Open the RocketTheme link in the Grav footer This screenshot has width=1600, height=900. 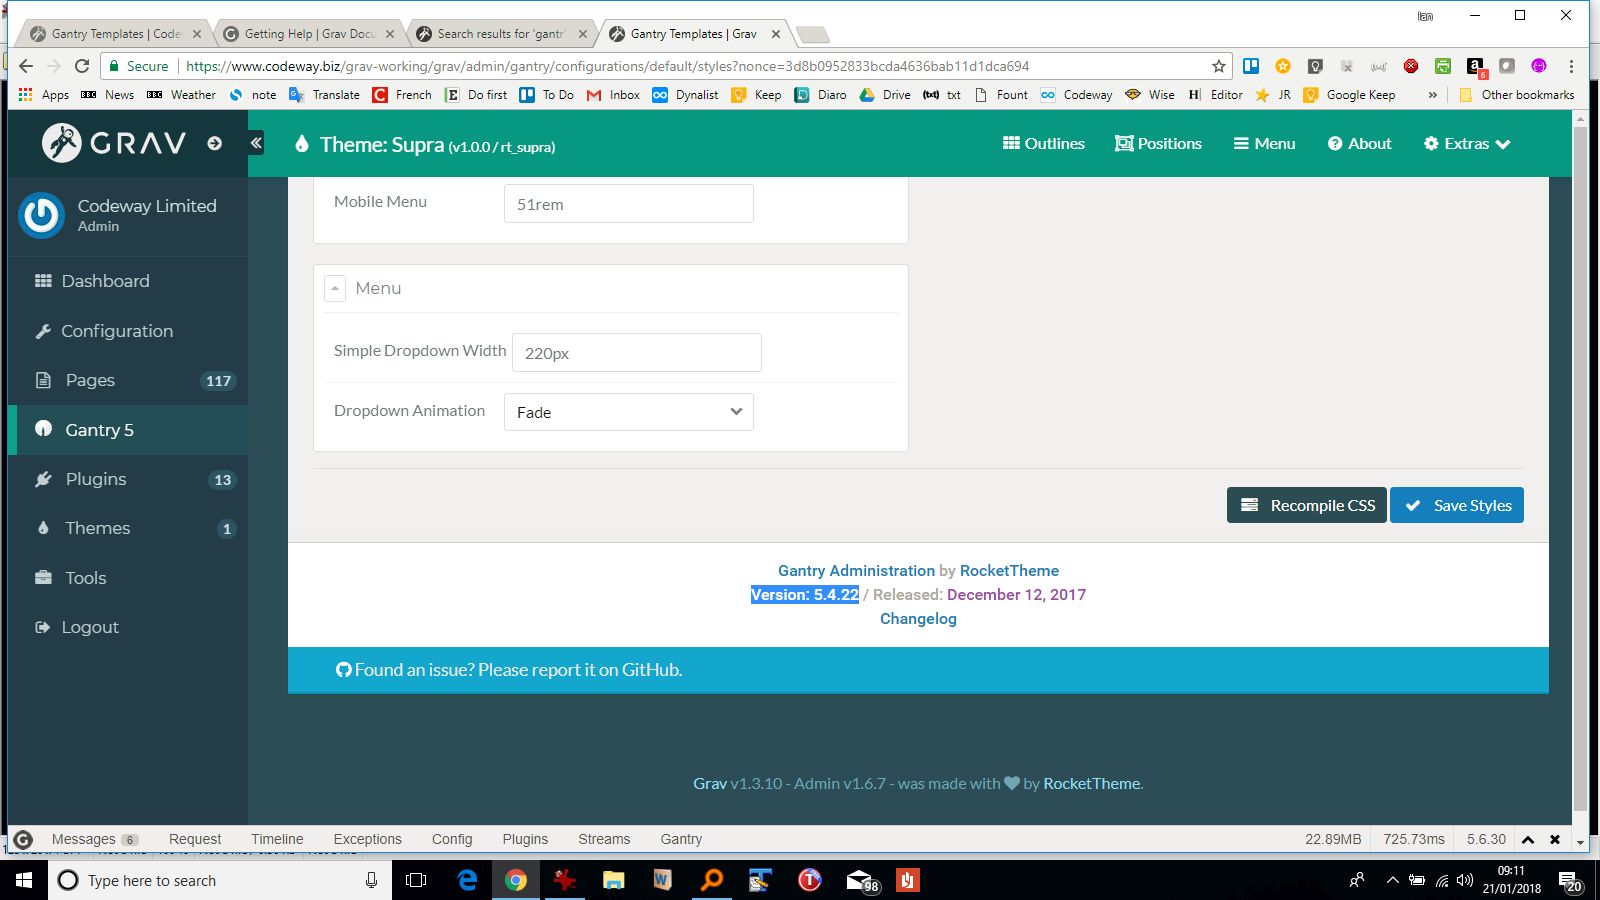pos(1091,783)
